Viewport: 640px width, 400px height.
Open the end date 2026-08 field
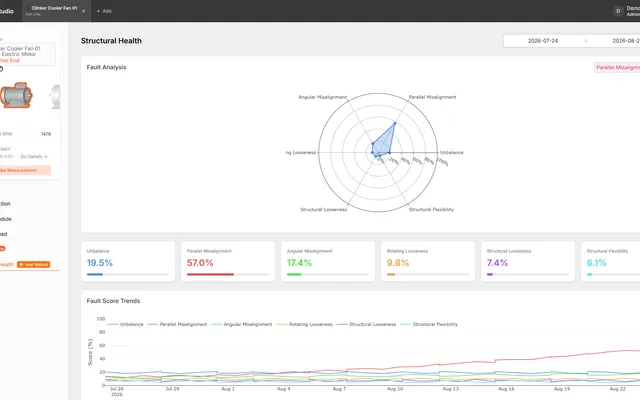click(624, 41)
